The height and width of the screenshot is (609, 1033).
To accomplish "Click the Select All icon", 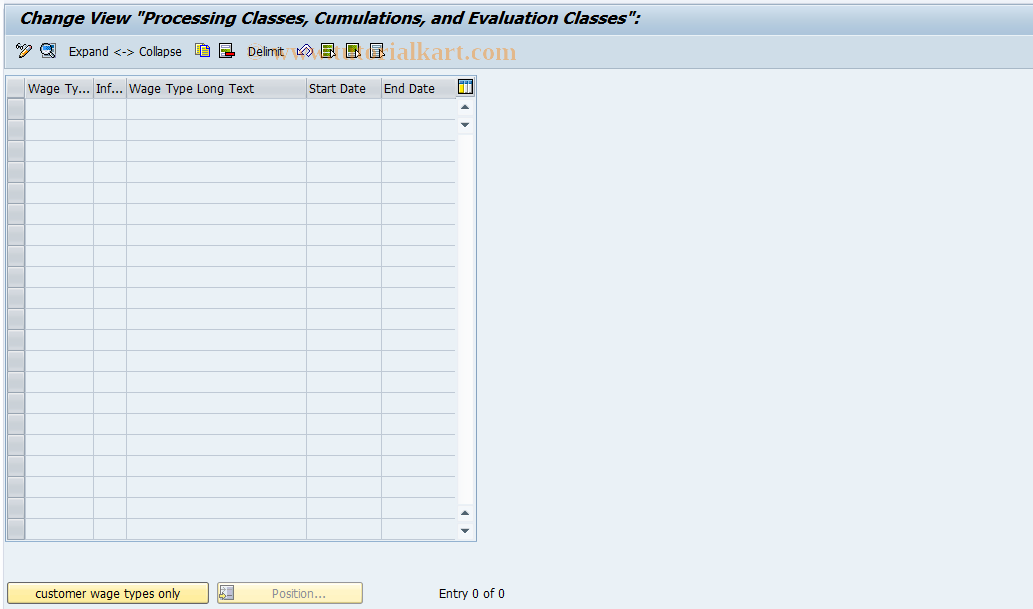I will (328, 51).
